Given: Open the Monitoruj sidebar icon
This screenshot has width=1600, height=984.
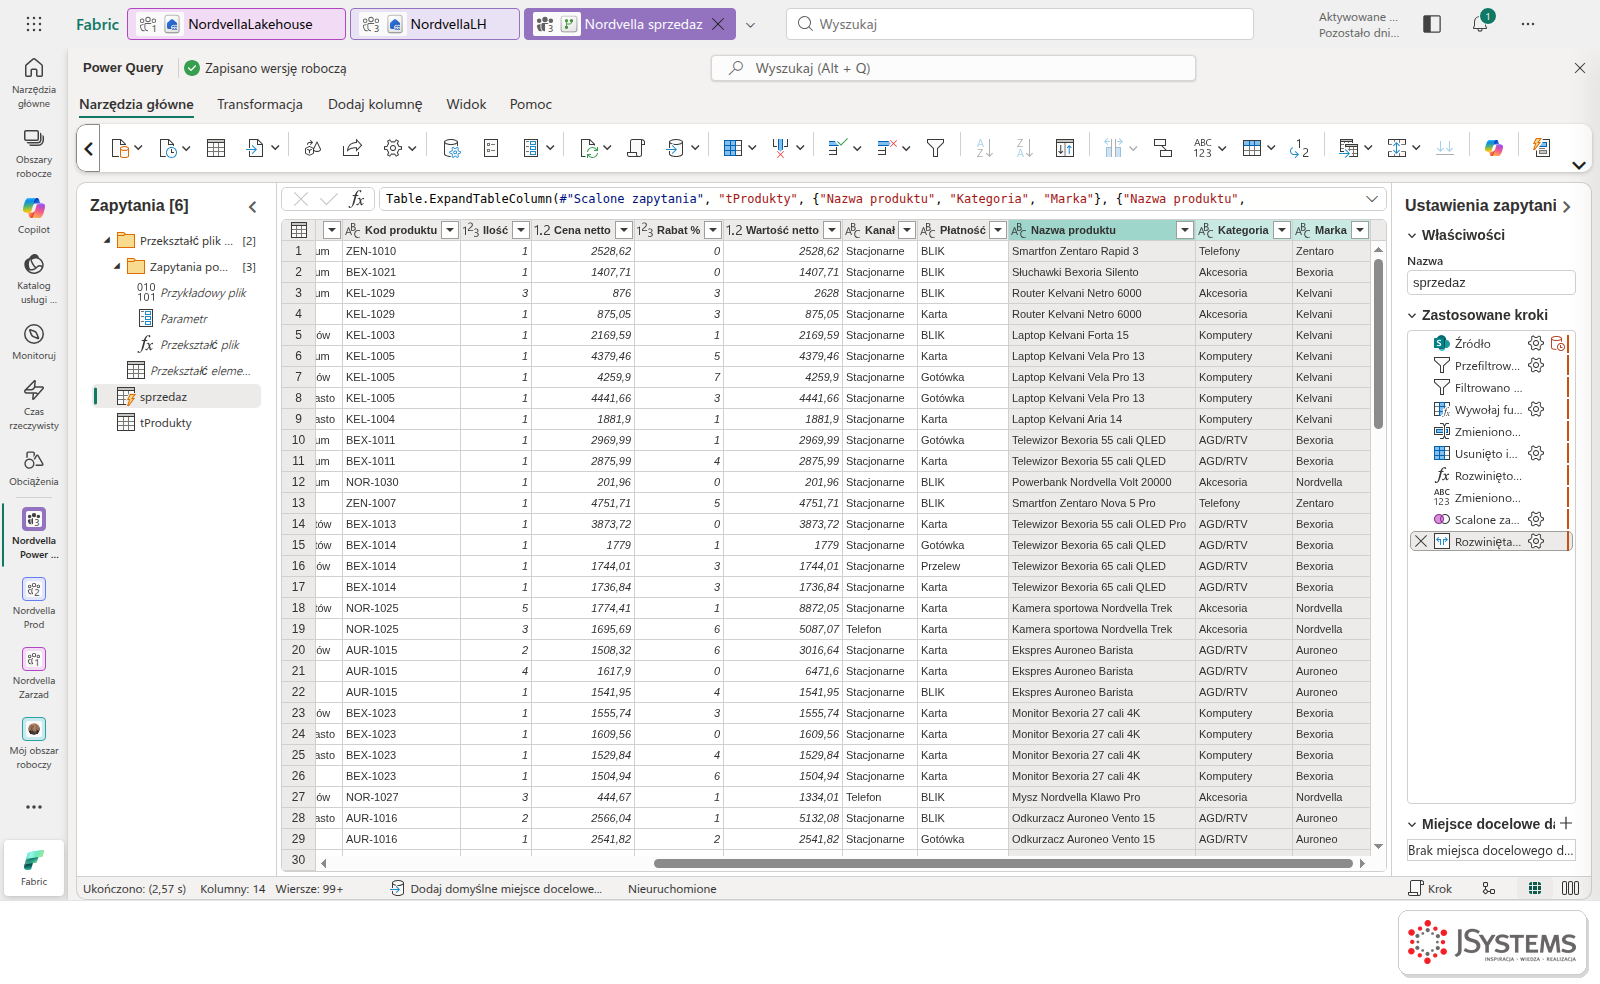Looking at the screenshot, I should coord(34,341).
